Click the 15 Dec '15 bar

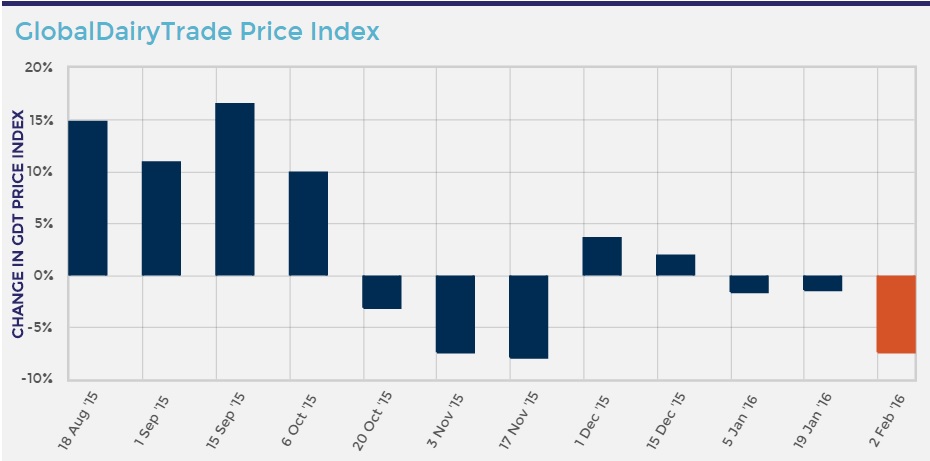click(x=676, y=265)
